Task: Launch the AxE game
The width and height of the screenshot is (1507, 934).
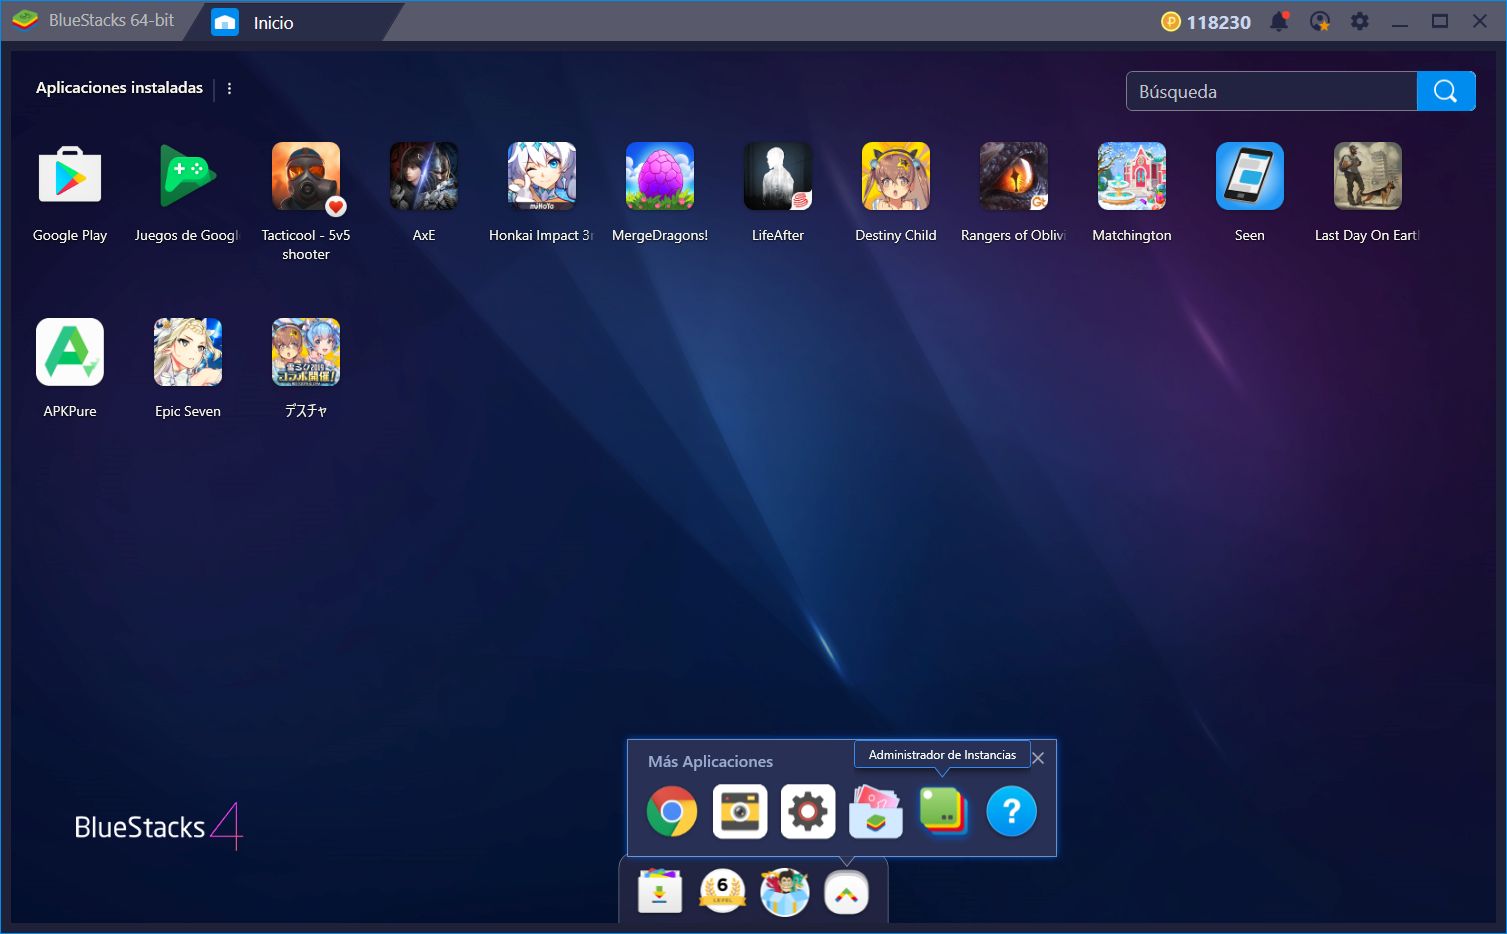Action: (424, 176)
